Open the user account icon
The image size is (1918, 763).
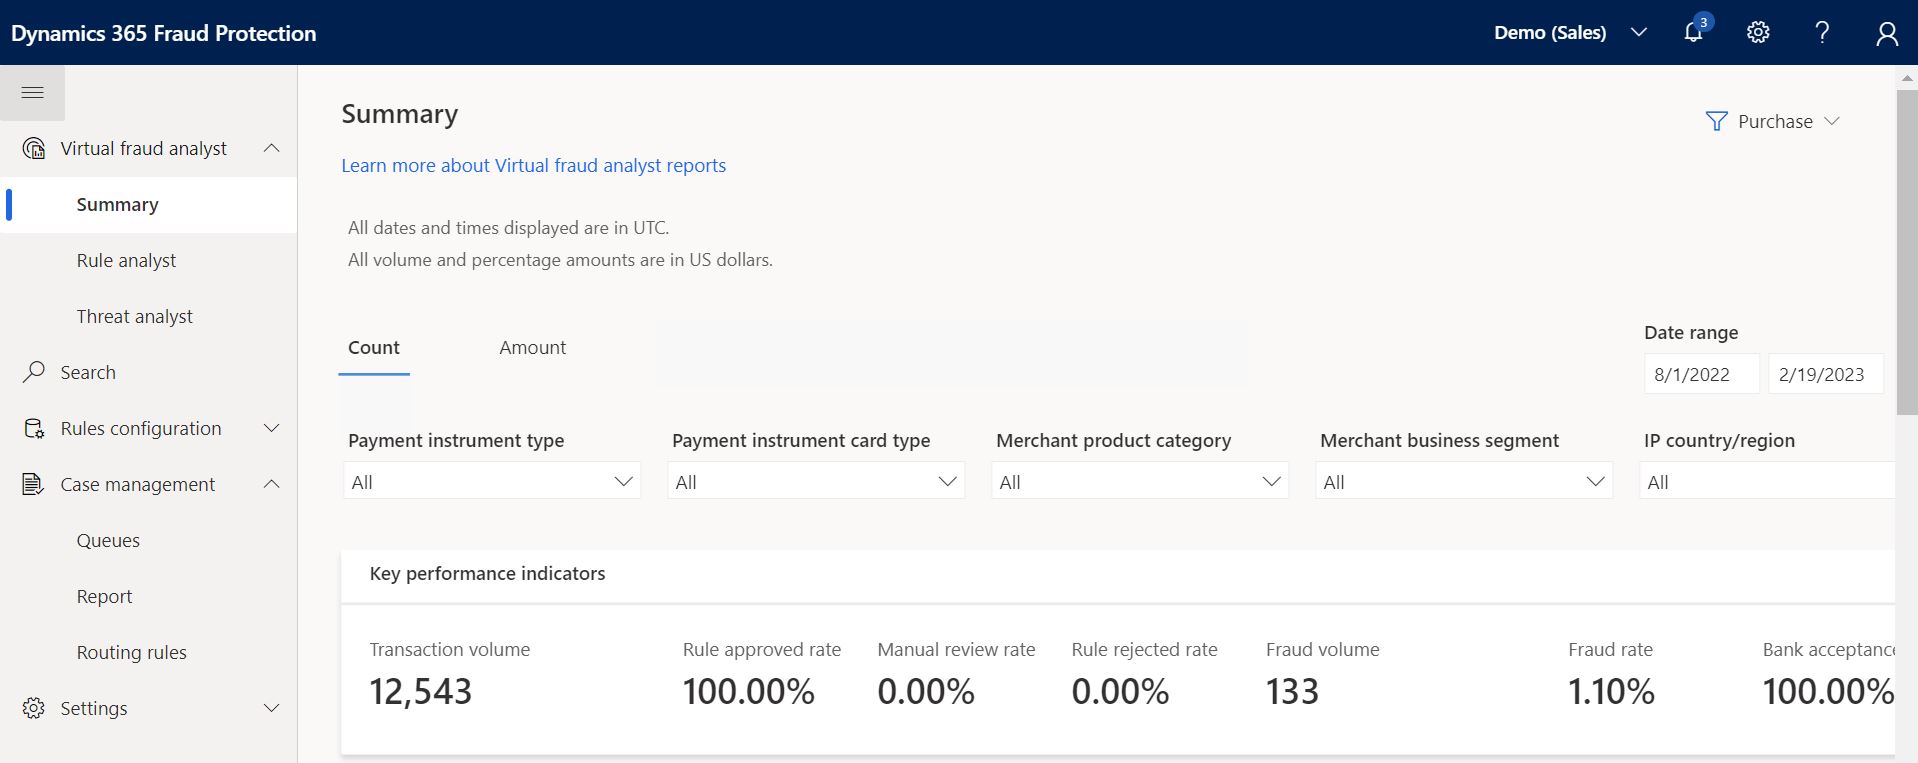point(1886,33)
